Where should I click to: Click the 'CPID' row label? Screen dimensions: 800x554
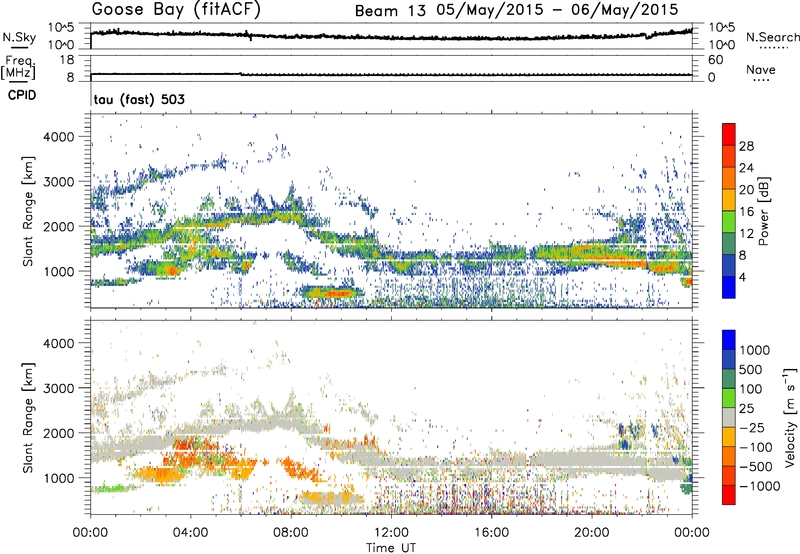pos(22,95)
